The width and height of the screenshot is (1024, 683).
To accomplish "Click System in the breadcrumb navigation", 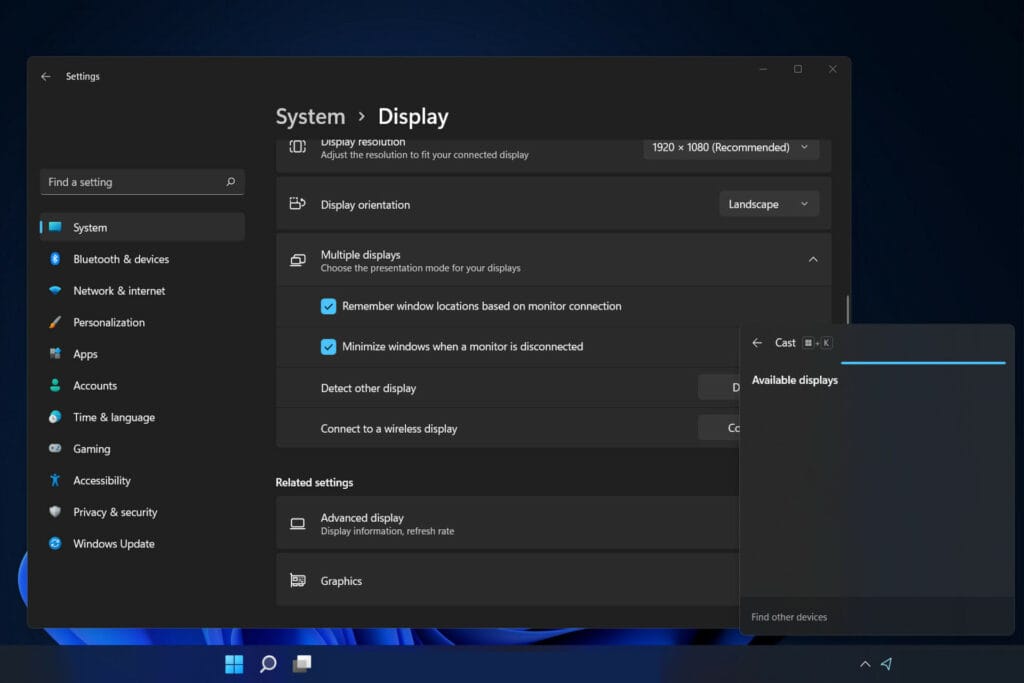I will (x=310, y=116).
